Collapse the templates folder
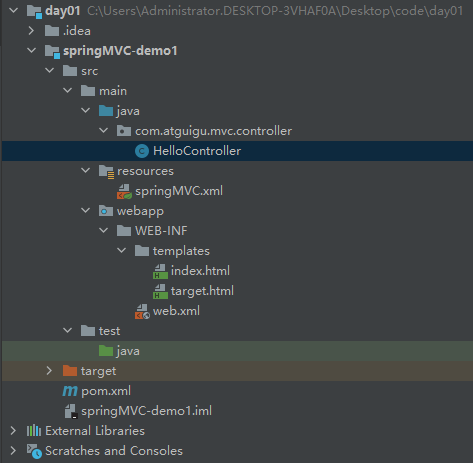Screen dimensions: 473x463 pos(121,251)
